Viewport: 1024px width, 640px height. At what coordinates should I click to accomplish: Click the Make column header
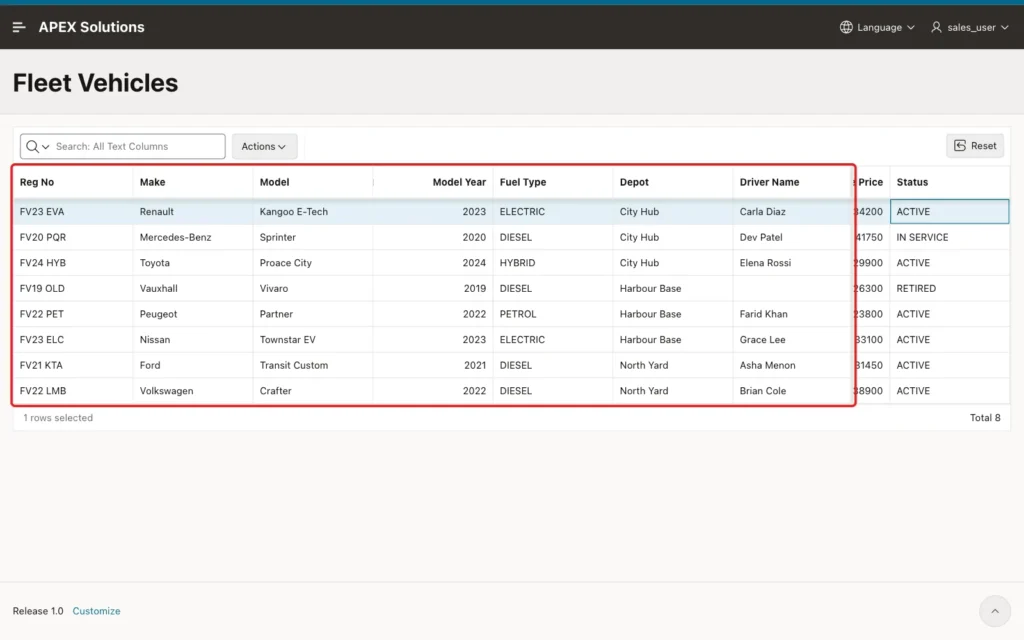(x=193, y=182)
